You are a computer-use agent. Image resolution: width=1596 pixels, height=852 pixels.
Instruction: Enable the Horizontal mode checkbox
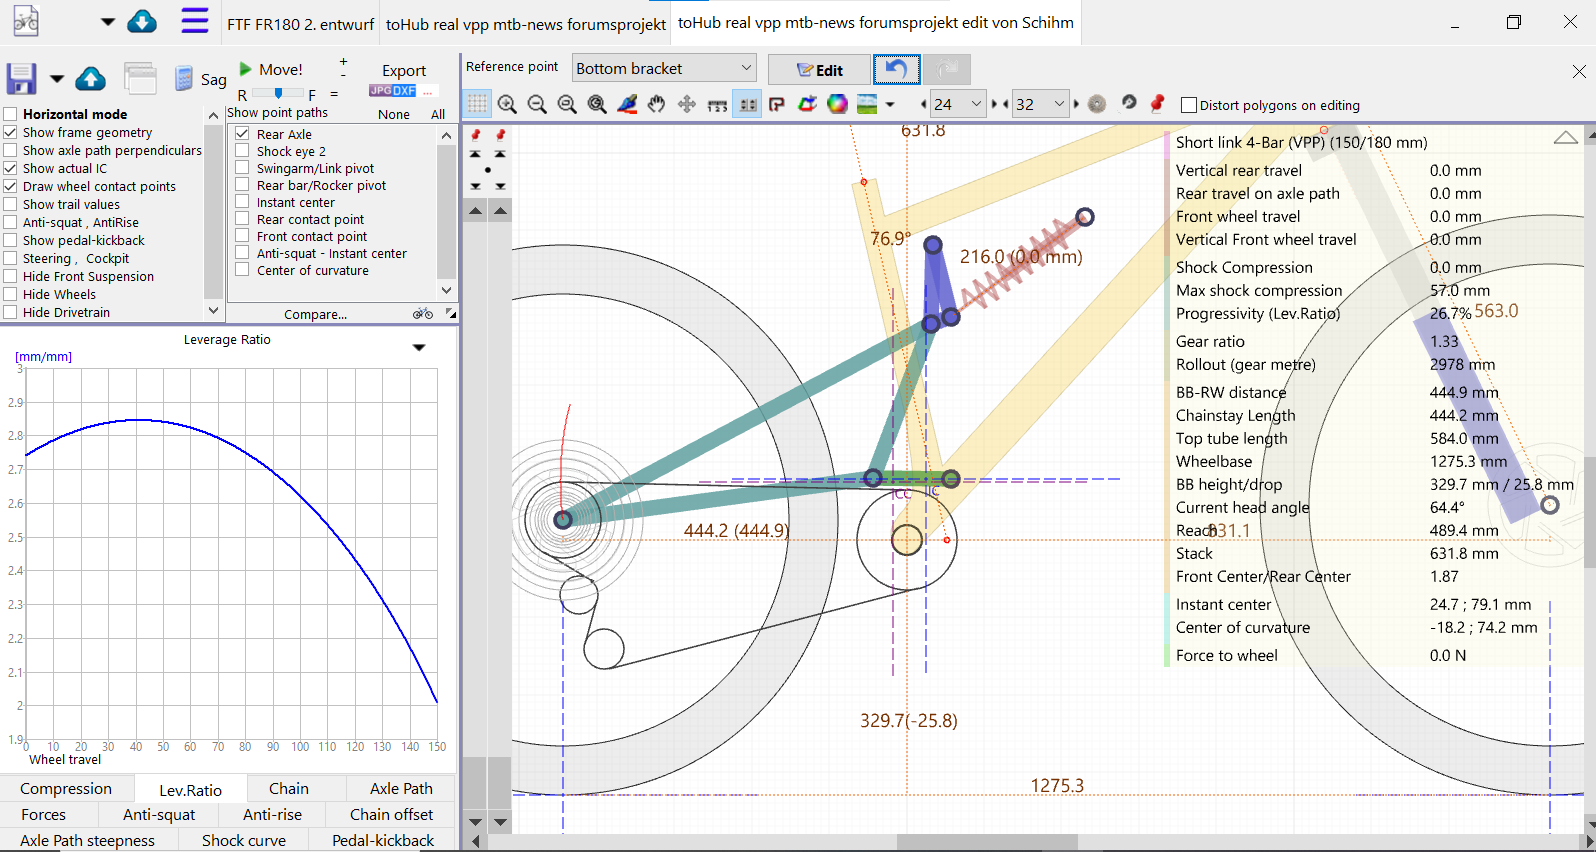10,114
